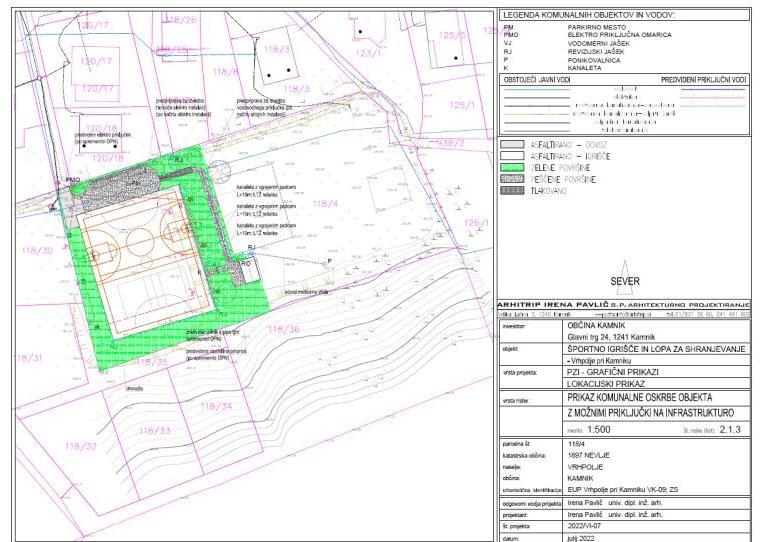Screen dimensions: 768x542
Task: Click the PMO marker left of the court
Action: 72,180
